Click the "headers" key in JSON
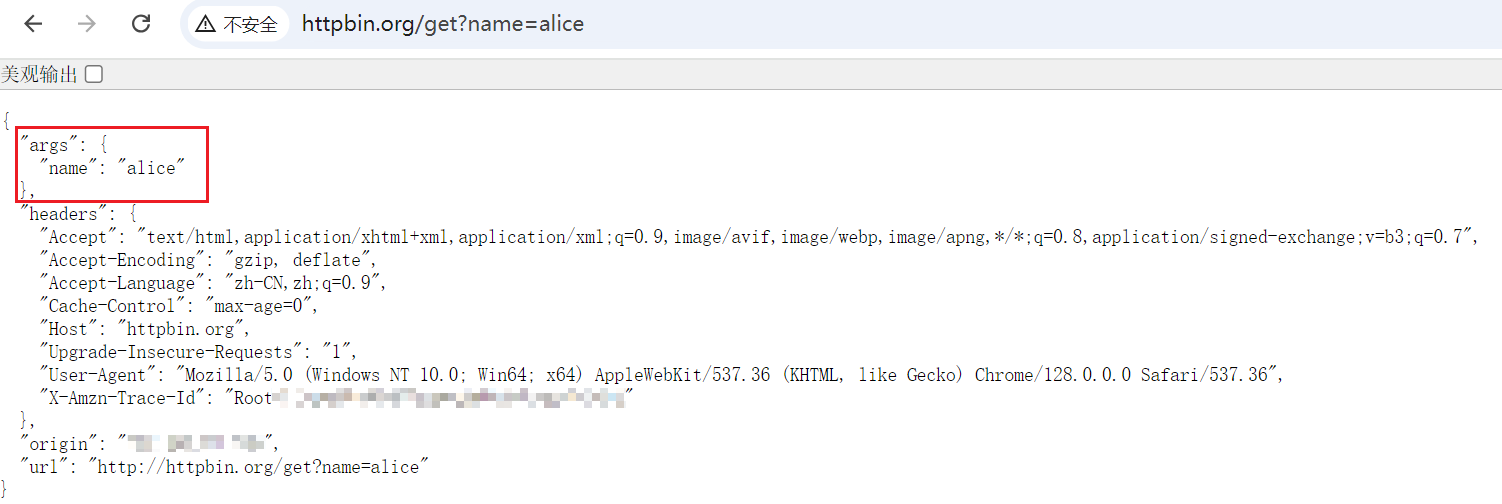Screen dimensions: 1502x504 64,214
